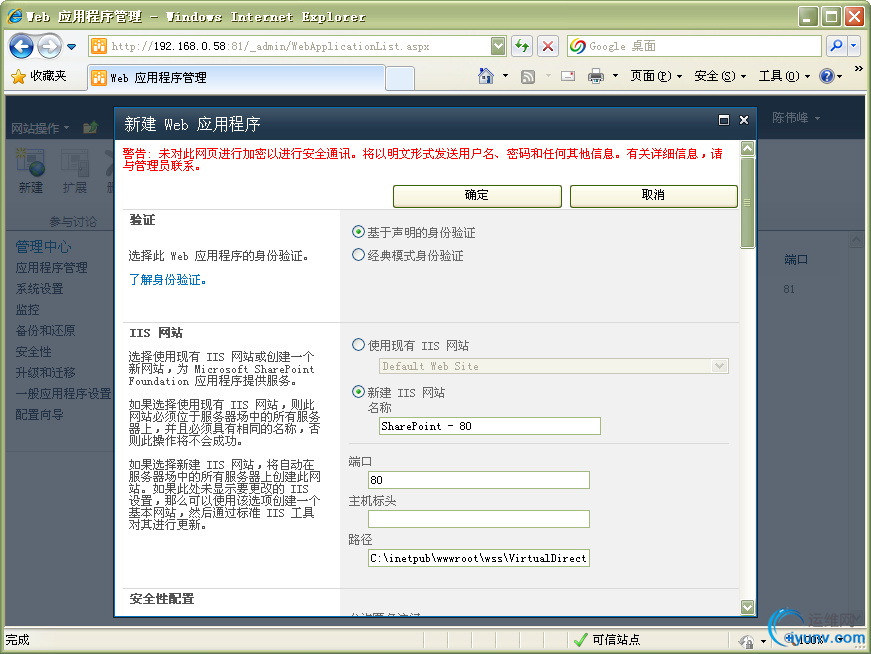Viewport: 871px width, 654px height.
Task: Expand the address bar URL dropdown
Action: click(x=498, y=46)
